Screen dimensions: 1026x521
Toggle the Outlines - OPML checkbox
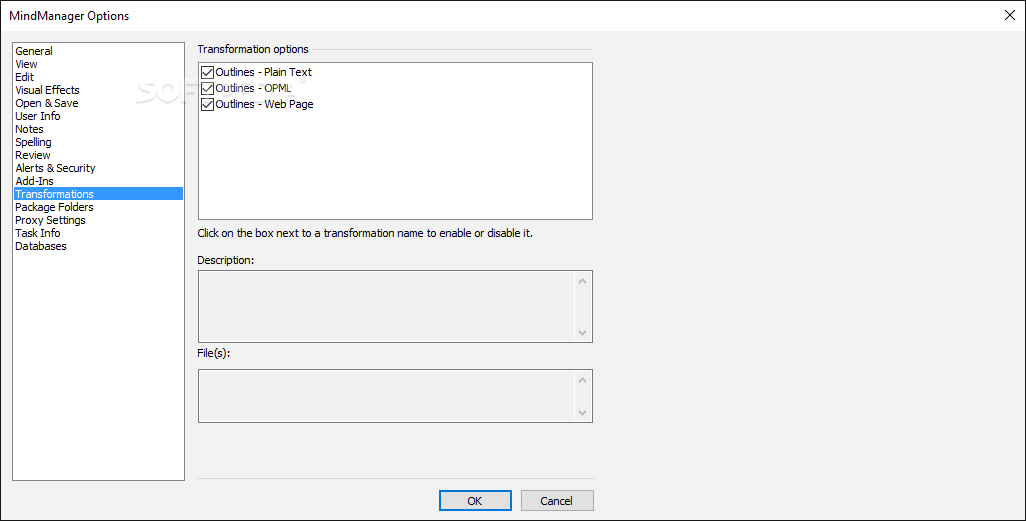207,88
